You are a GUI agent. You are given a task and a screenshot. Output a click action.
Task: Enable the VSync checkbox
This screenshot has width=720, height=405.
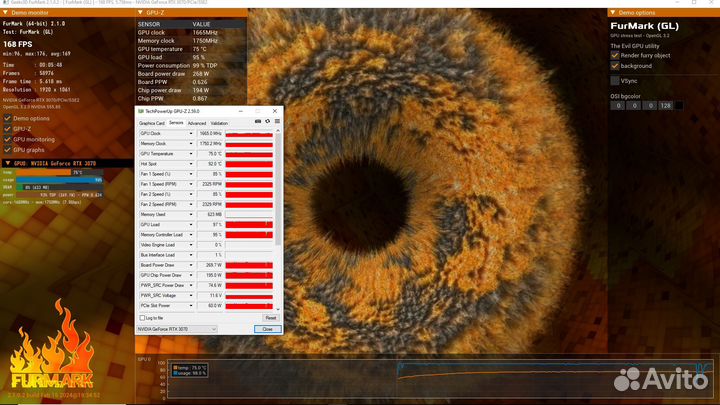(x=615, y=81)
